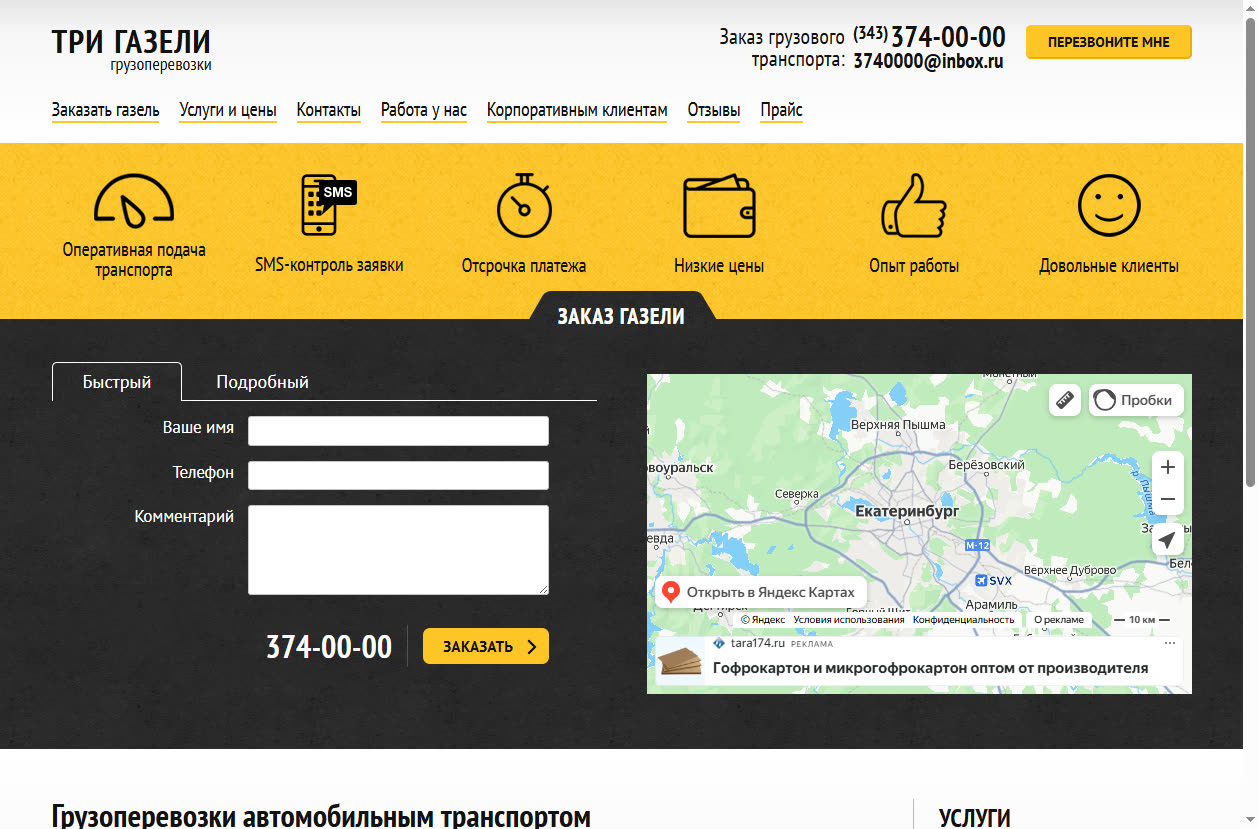Click the 3740000@inbox.ru email address
This screenshot has width=1258, height=829.
click(928, 61)
